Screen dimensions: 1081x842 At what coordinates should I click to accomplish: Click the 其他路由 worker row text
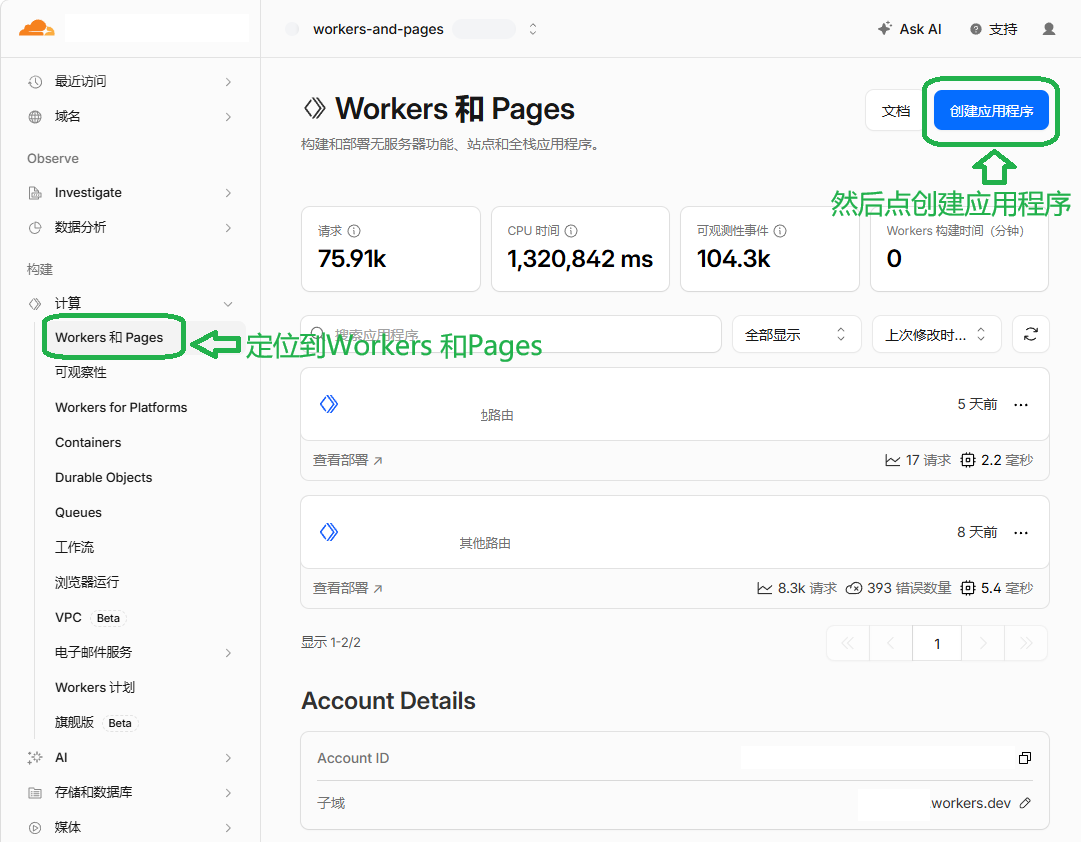[x=485, y=543]
